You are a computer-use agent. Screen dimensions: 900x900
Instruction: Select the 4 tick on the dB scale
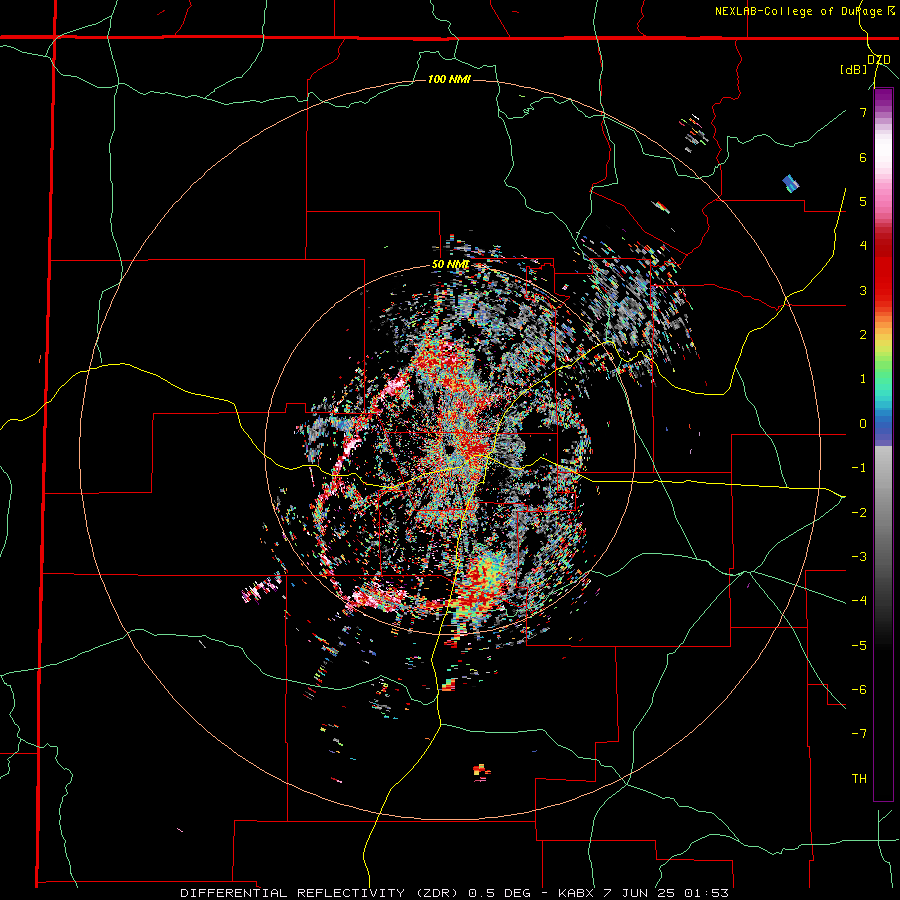click(863, 246)
